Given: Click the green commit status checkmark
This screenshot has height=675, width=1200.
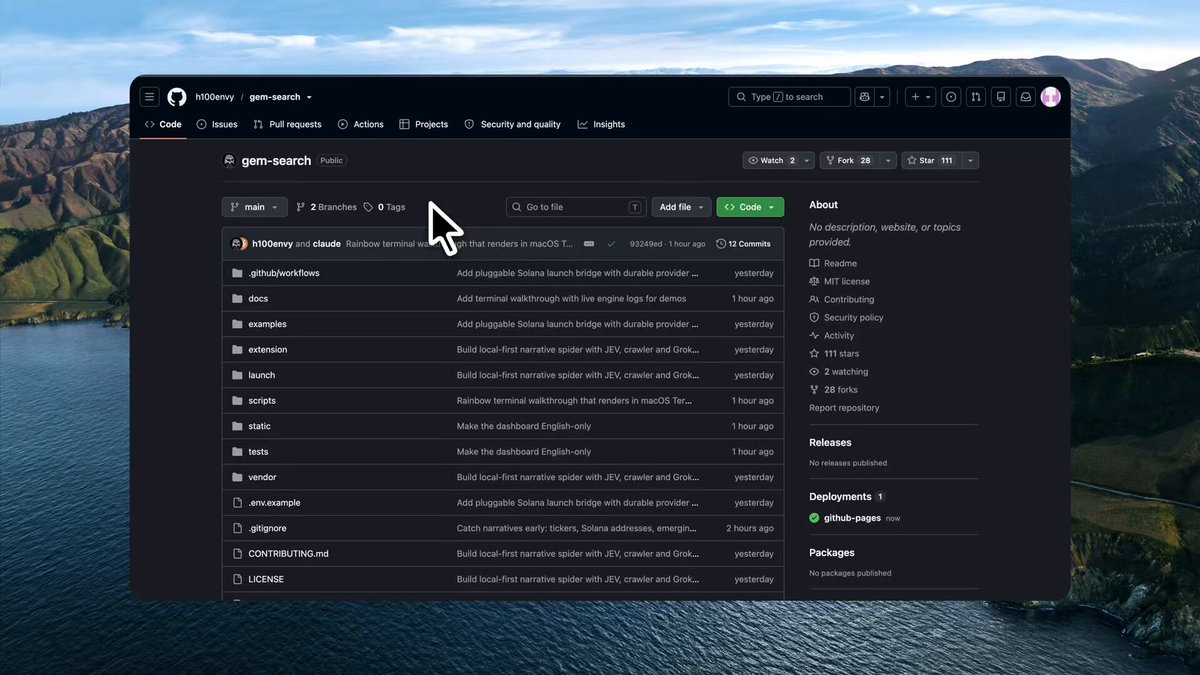Looking at the screenshot, I should click(611, 244).
